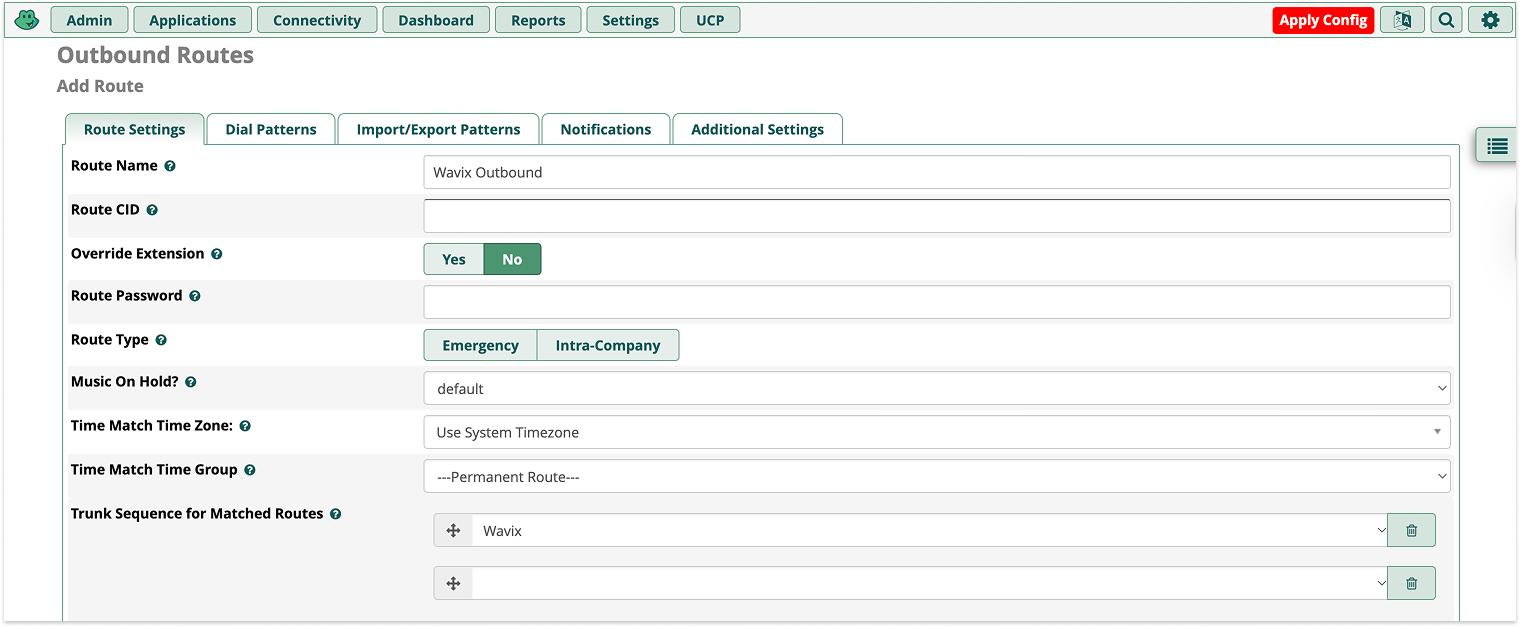Select Intra-Company route type
The height and width of the screenshot is (627, 1520).
(x=608, y=344)
